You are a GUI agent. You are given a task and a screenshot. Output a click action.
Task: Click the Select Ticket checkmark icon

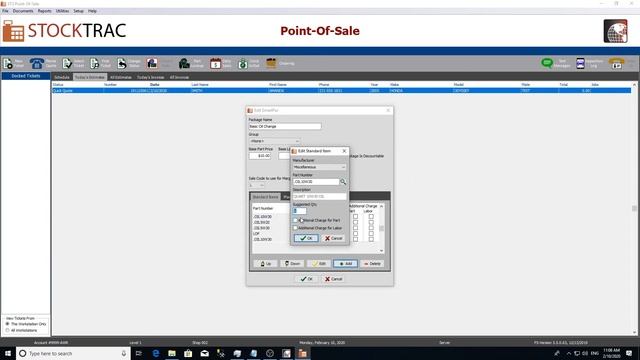coord(67,63)
